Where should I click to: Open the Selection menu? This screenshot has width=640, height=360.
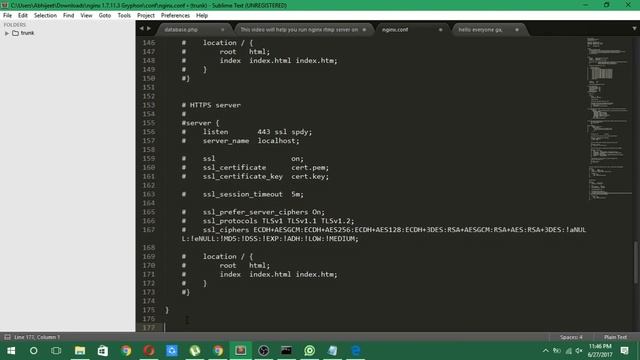(x=45, y=16)
